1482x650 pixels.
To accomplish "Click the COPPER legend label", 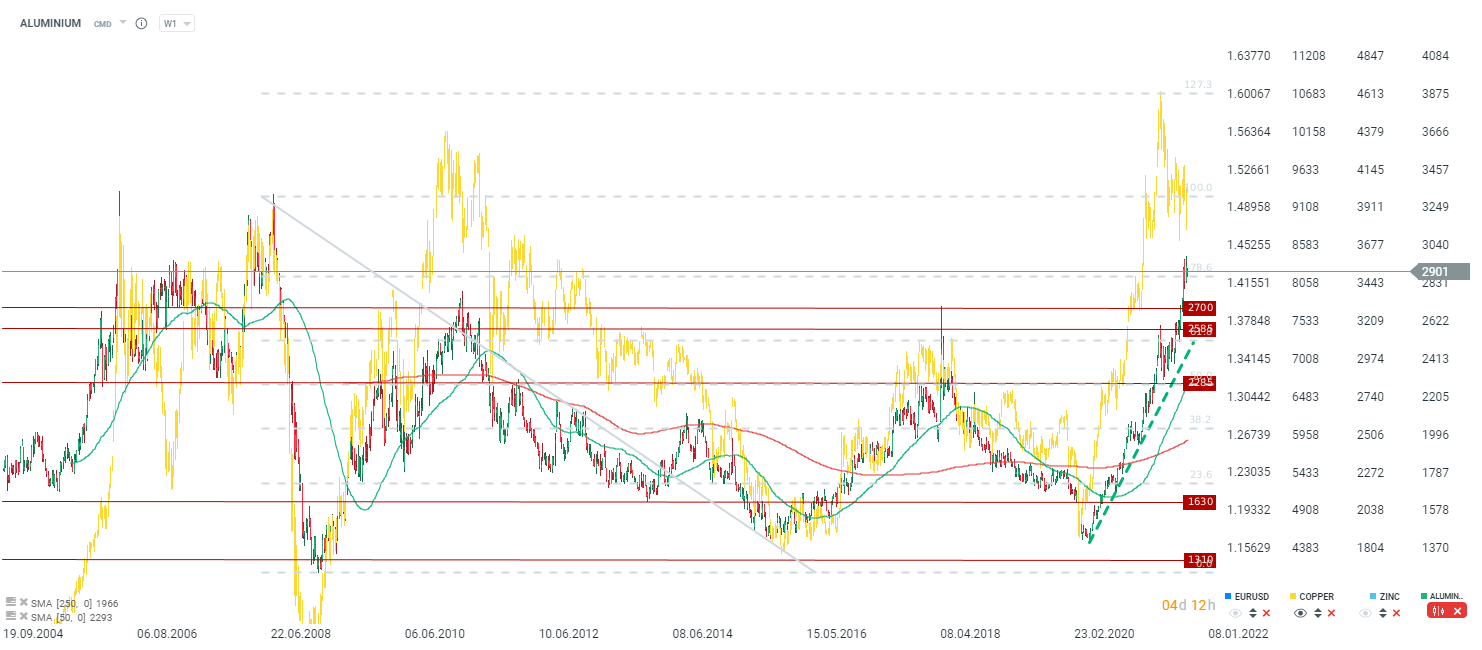I will pos(1317,596).
